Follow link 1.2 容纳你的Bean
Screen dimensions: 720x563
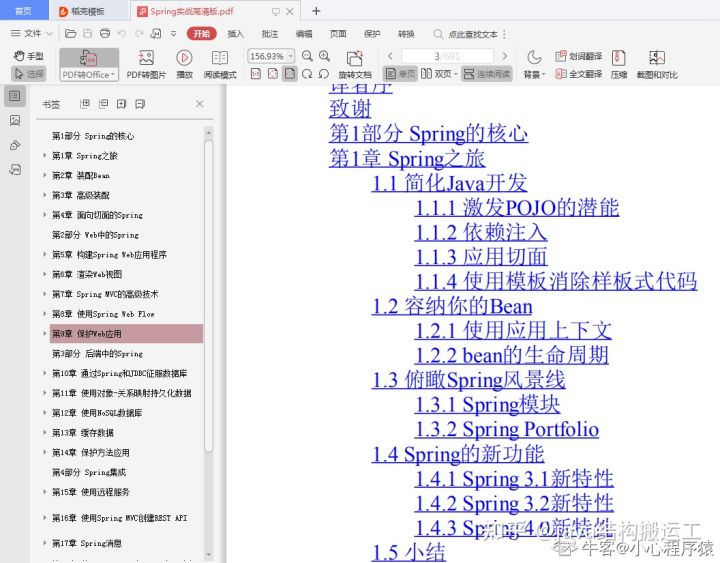pyautogui.click(x=452, y=306)
